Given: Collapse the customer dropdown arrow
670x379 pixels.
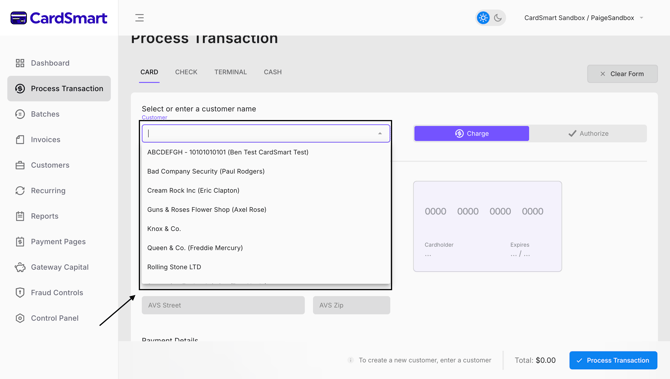Looking at the screenshot, I should pyautogui.click(x=380, y=134).
